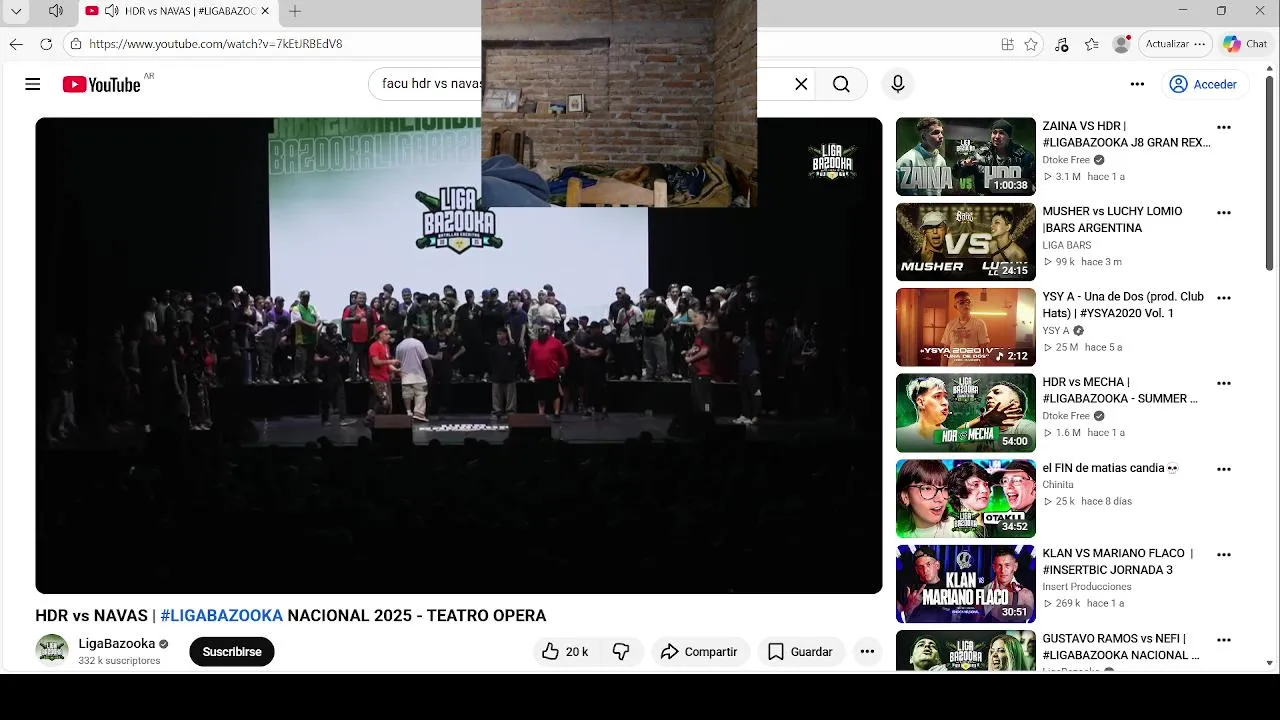Open HDR vs MECHA video title

pyautogui.click(x=1120, y=390)
